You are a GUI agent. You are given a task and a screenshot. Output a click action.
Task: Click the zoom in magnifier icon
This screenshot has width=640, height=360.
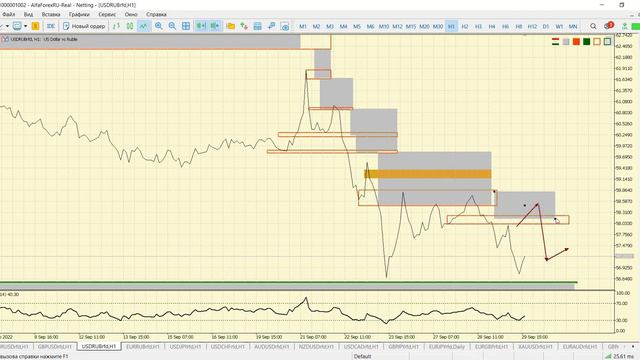[159, 26]
